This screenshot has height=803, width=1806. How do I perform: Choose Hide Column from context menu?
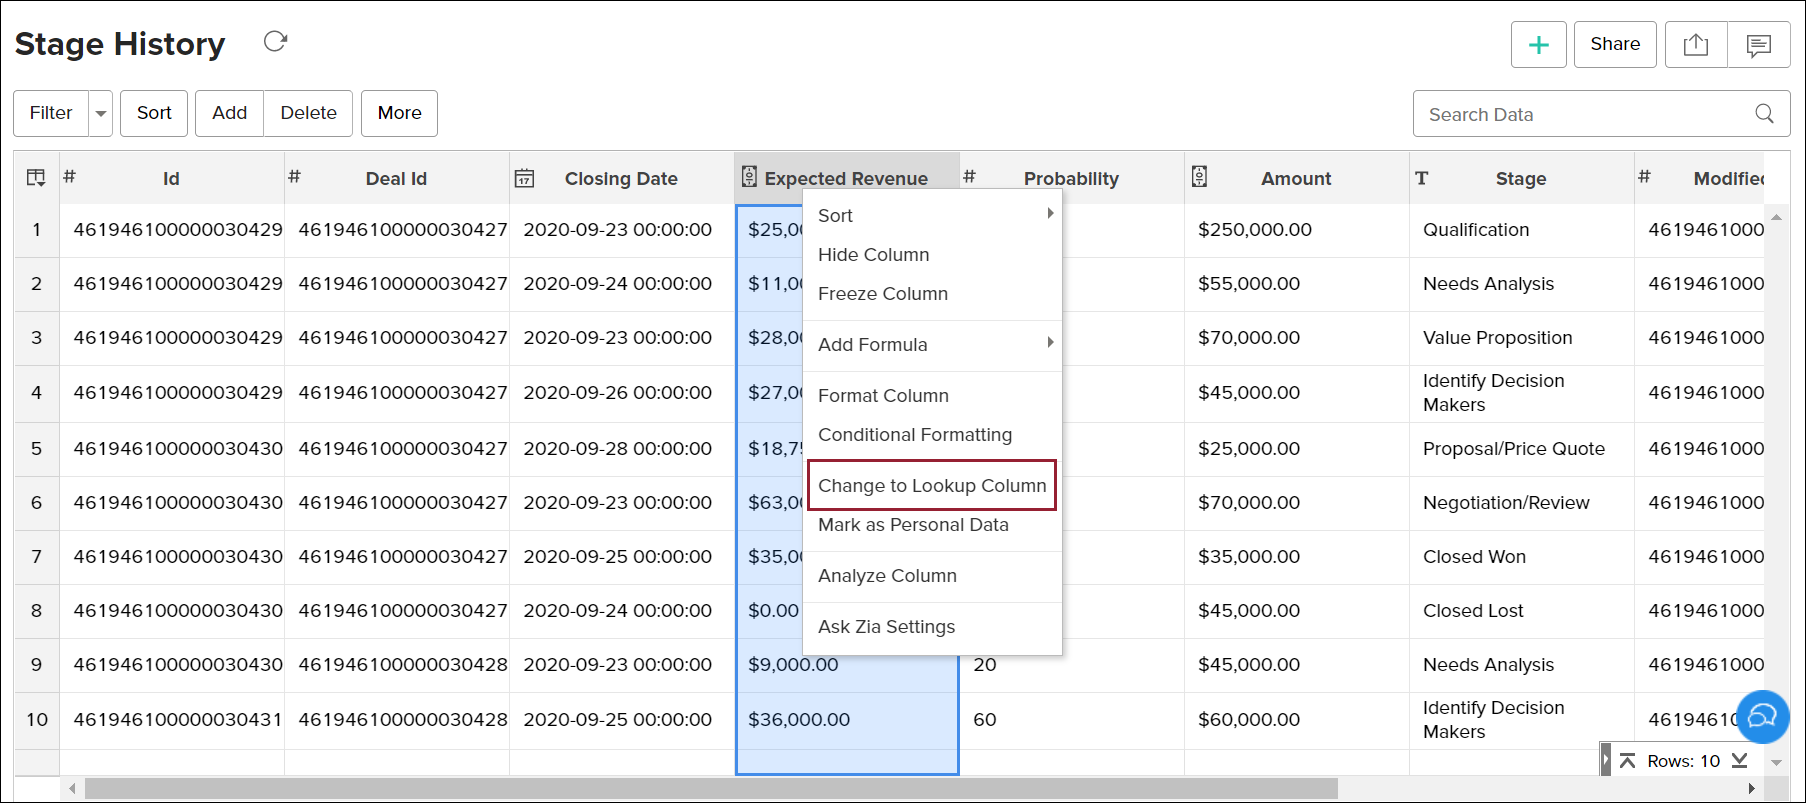(873, 255)
